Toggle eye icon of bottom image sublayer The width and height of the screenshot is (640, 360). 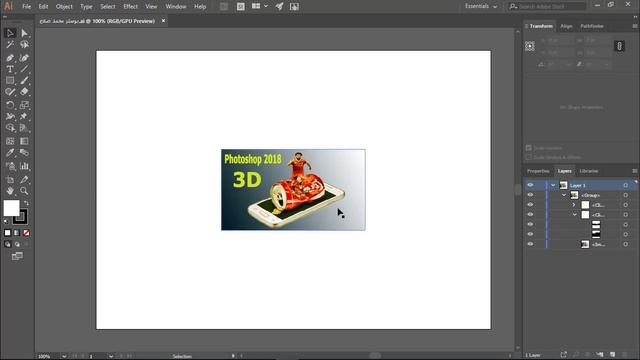click(530, 244)
